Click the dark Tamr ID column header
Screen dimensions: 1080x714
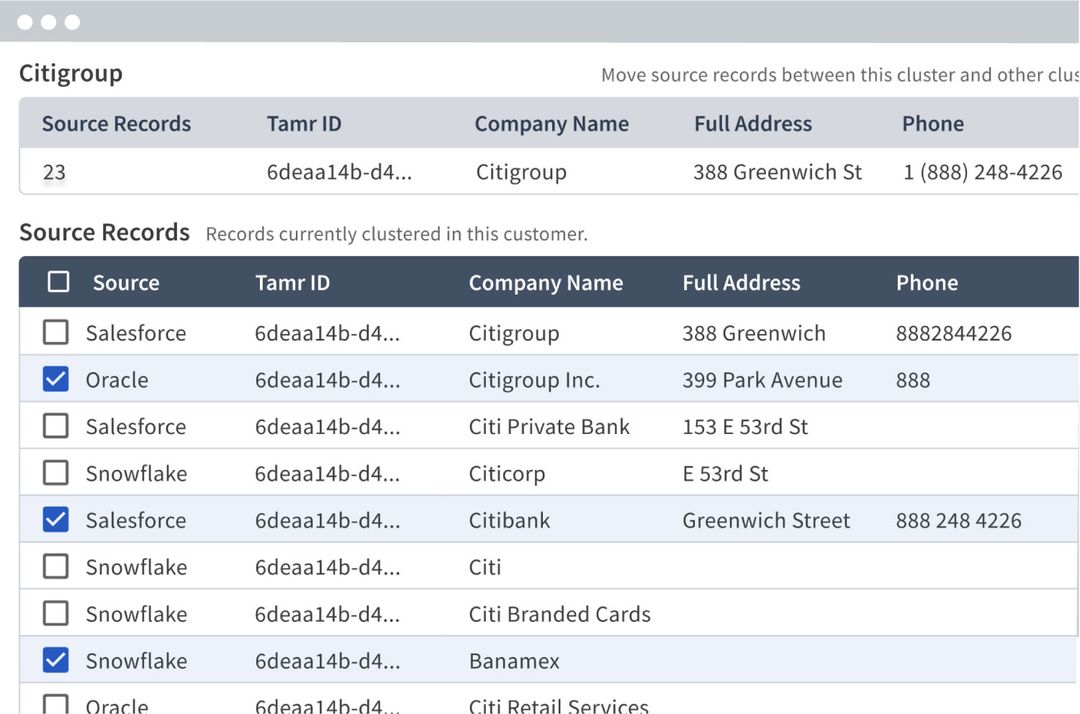292,282
